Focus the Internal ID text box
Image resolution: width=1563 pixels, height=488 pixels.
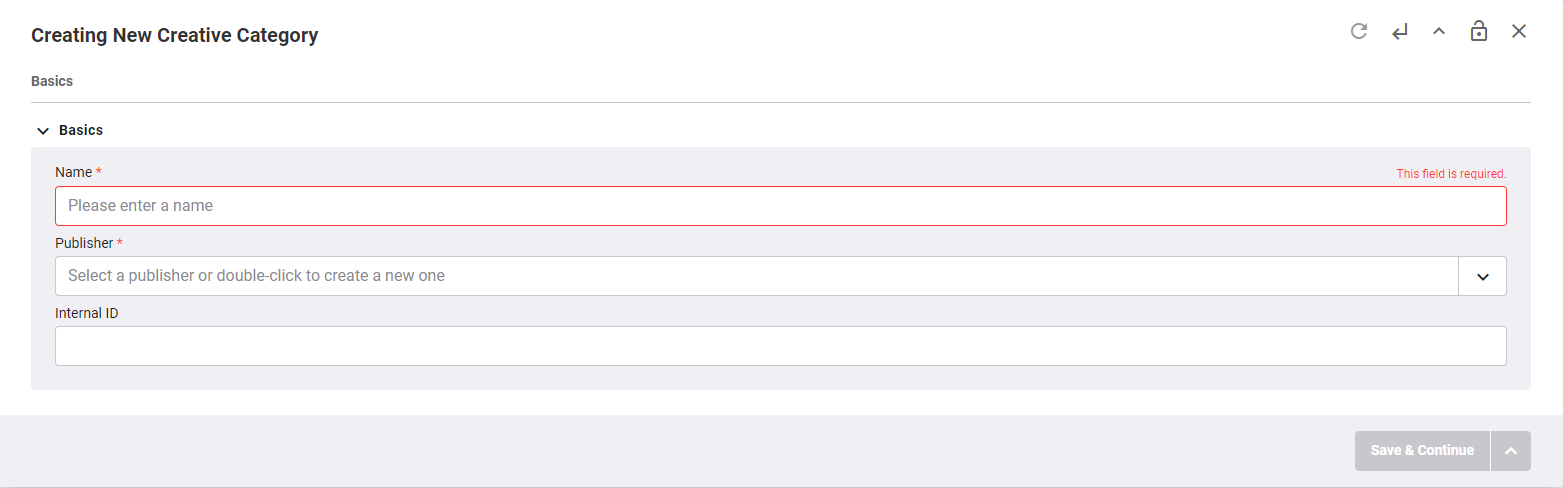point(780,346)
